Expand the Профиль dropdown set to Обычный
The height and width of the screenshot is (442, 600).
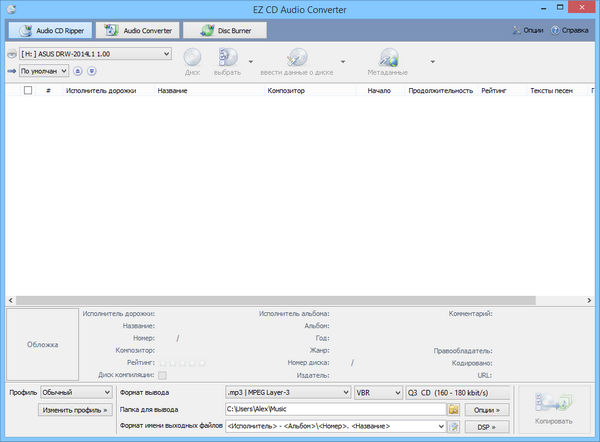tap(69, 392)
